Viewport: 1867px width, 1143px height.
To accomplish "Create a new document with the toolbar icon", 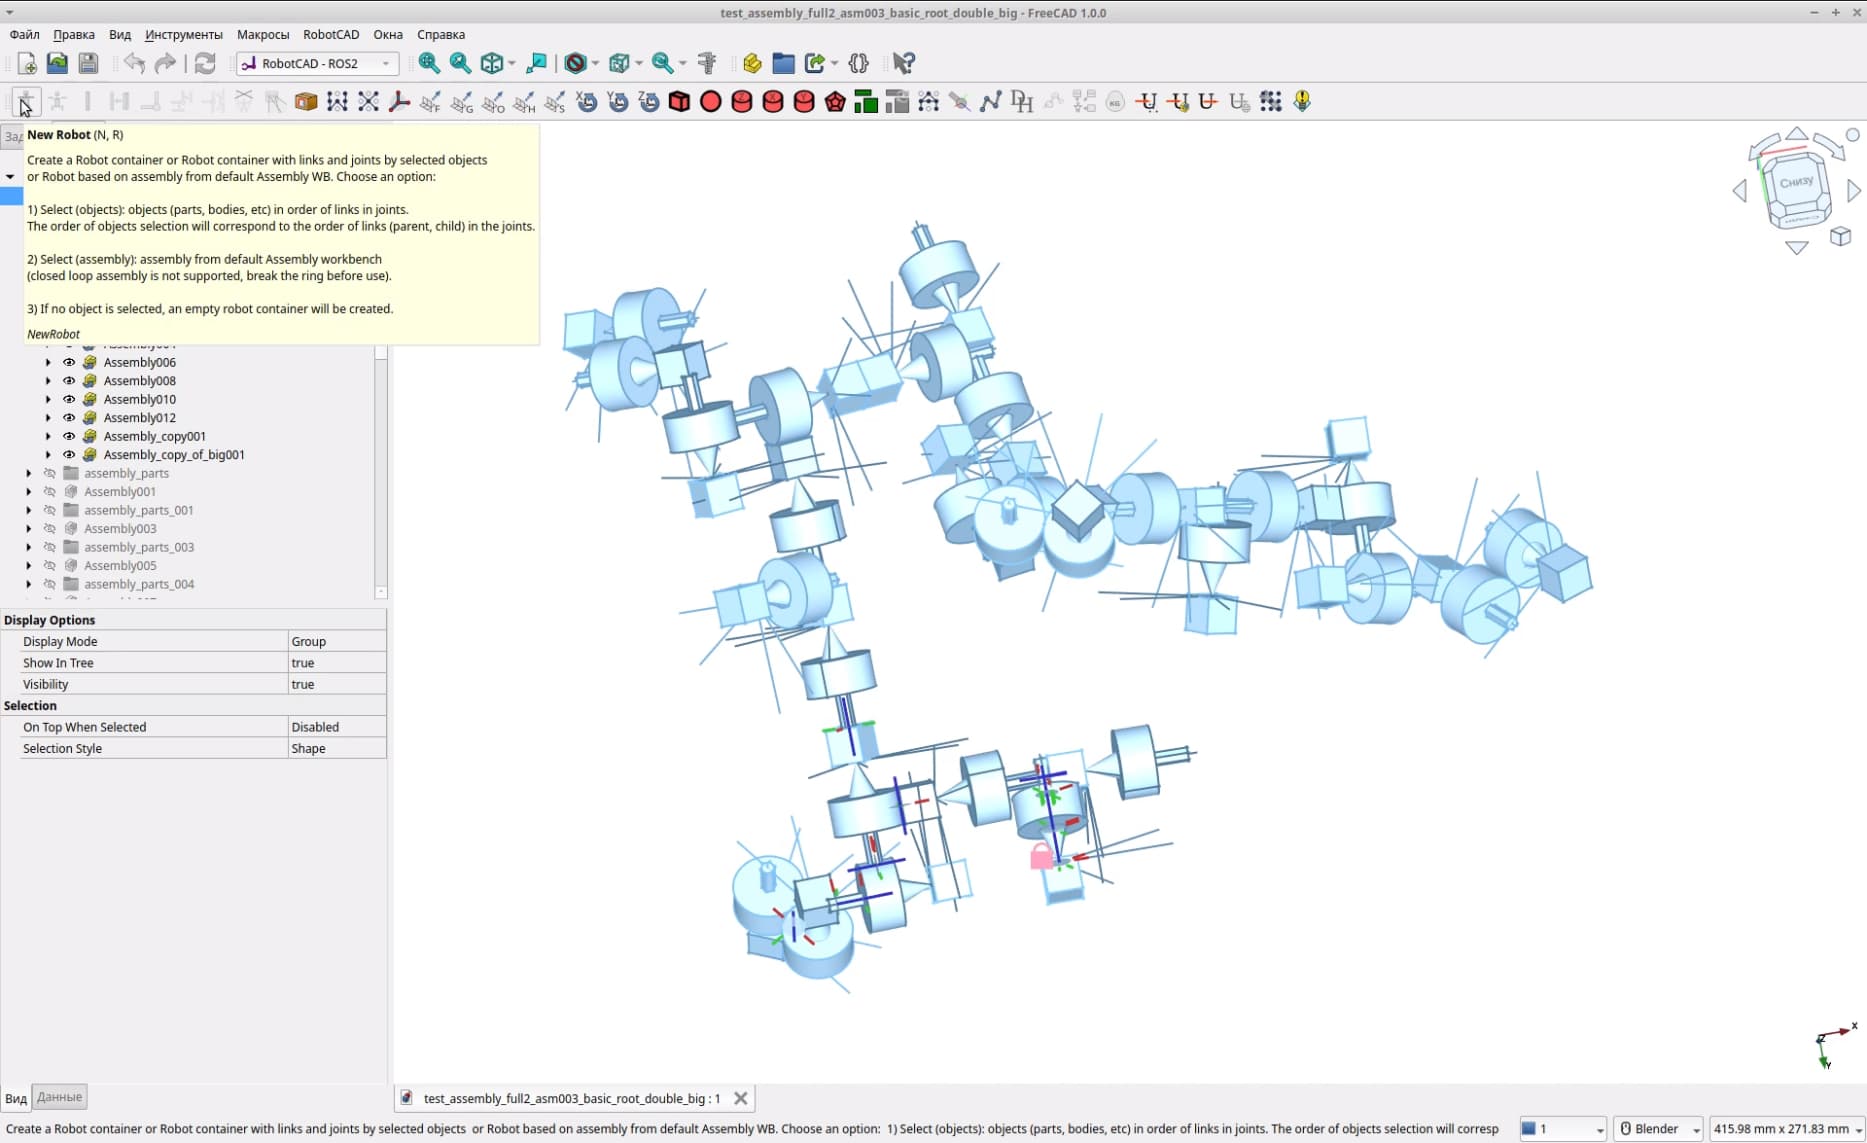I will click(27, 63).
